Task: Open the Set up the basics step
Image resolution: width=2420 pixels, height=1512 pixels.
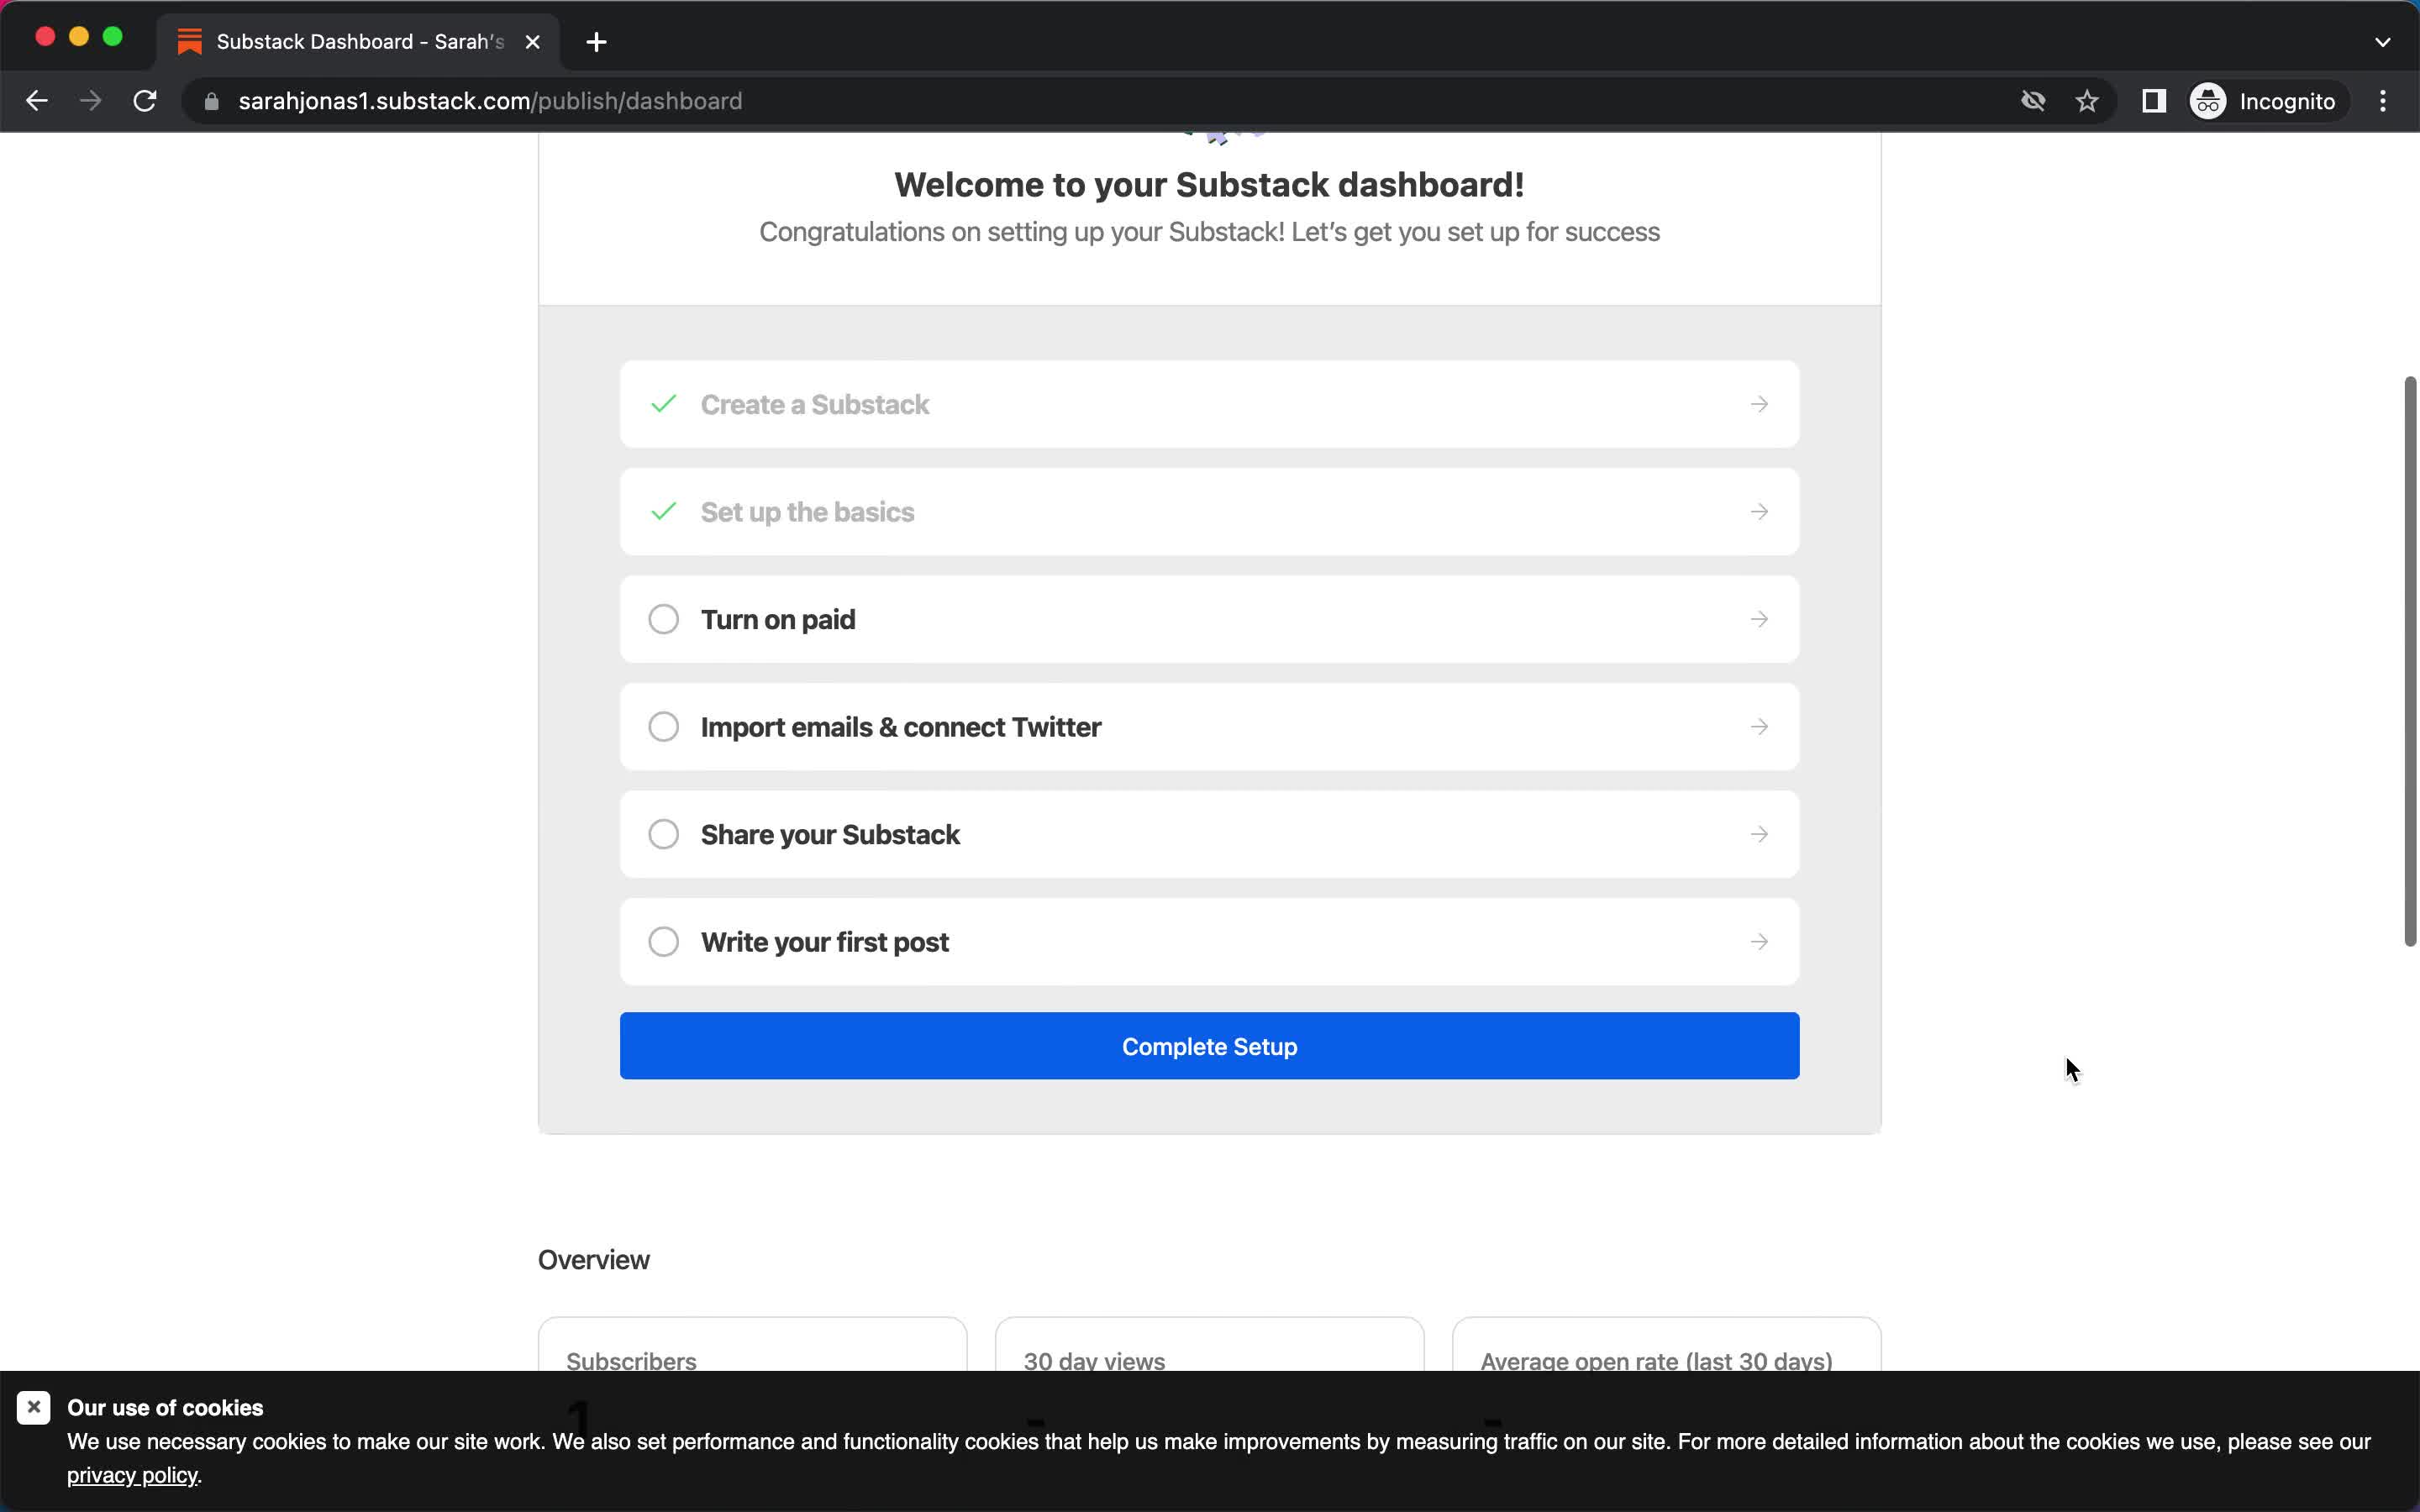Action: pyautogui.click(x=1209, y=512)
